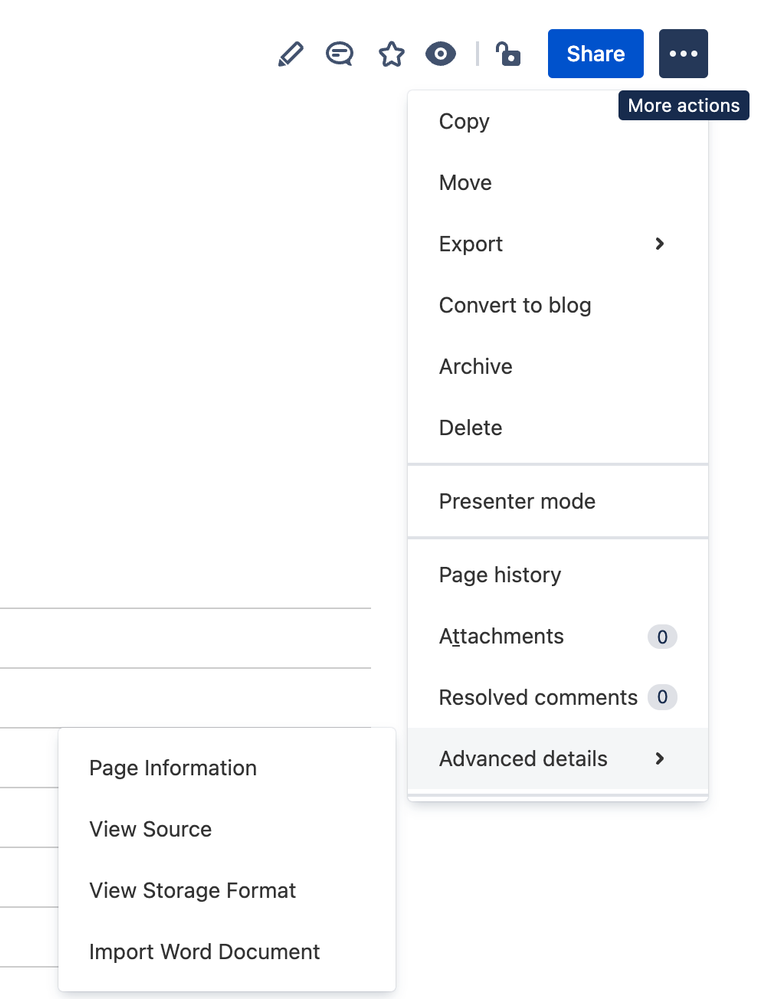Click the More actions ellipsis button
762x999 pixels.
[x=683, y=54]
